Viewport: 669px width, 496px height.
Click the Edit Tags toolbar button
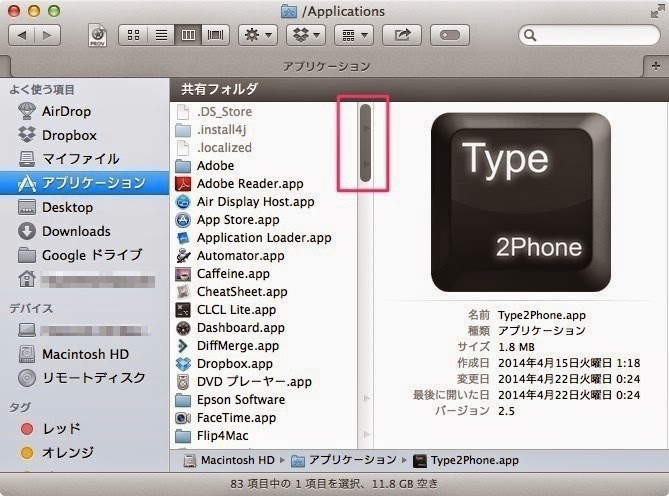pos(450,35)
